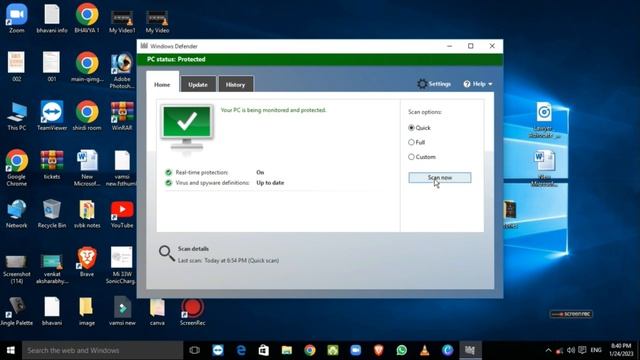
Task: Select the WinRAR desktop shortcut
Action: [122, 116]
